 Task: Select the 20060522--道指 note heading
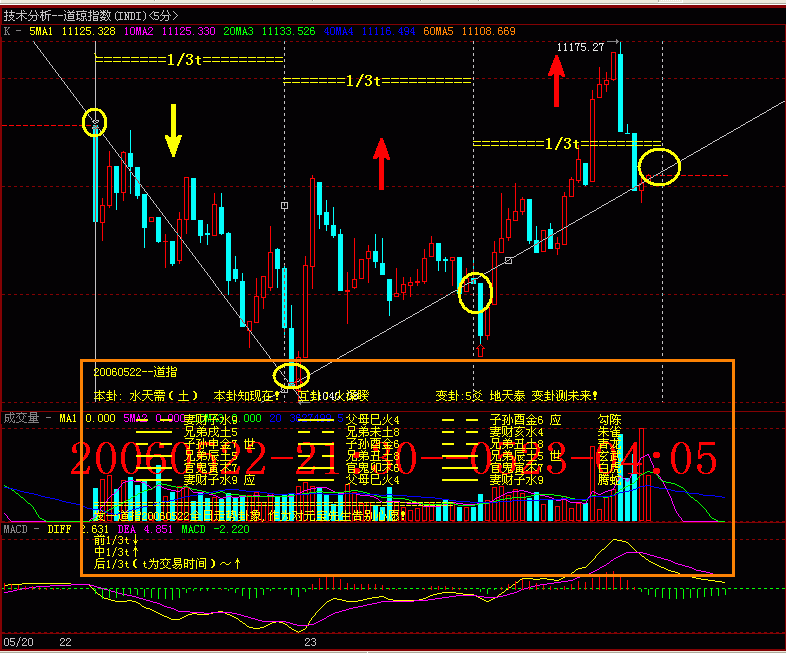click(135, 372)
